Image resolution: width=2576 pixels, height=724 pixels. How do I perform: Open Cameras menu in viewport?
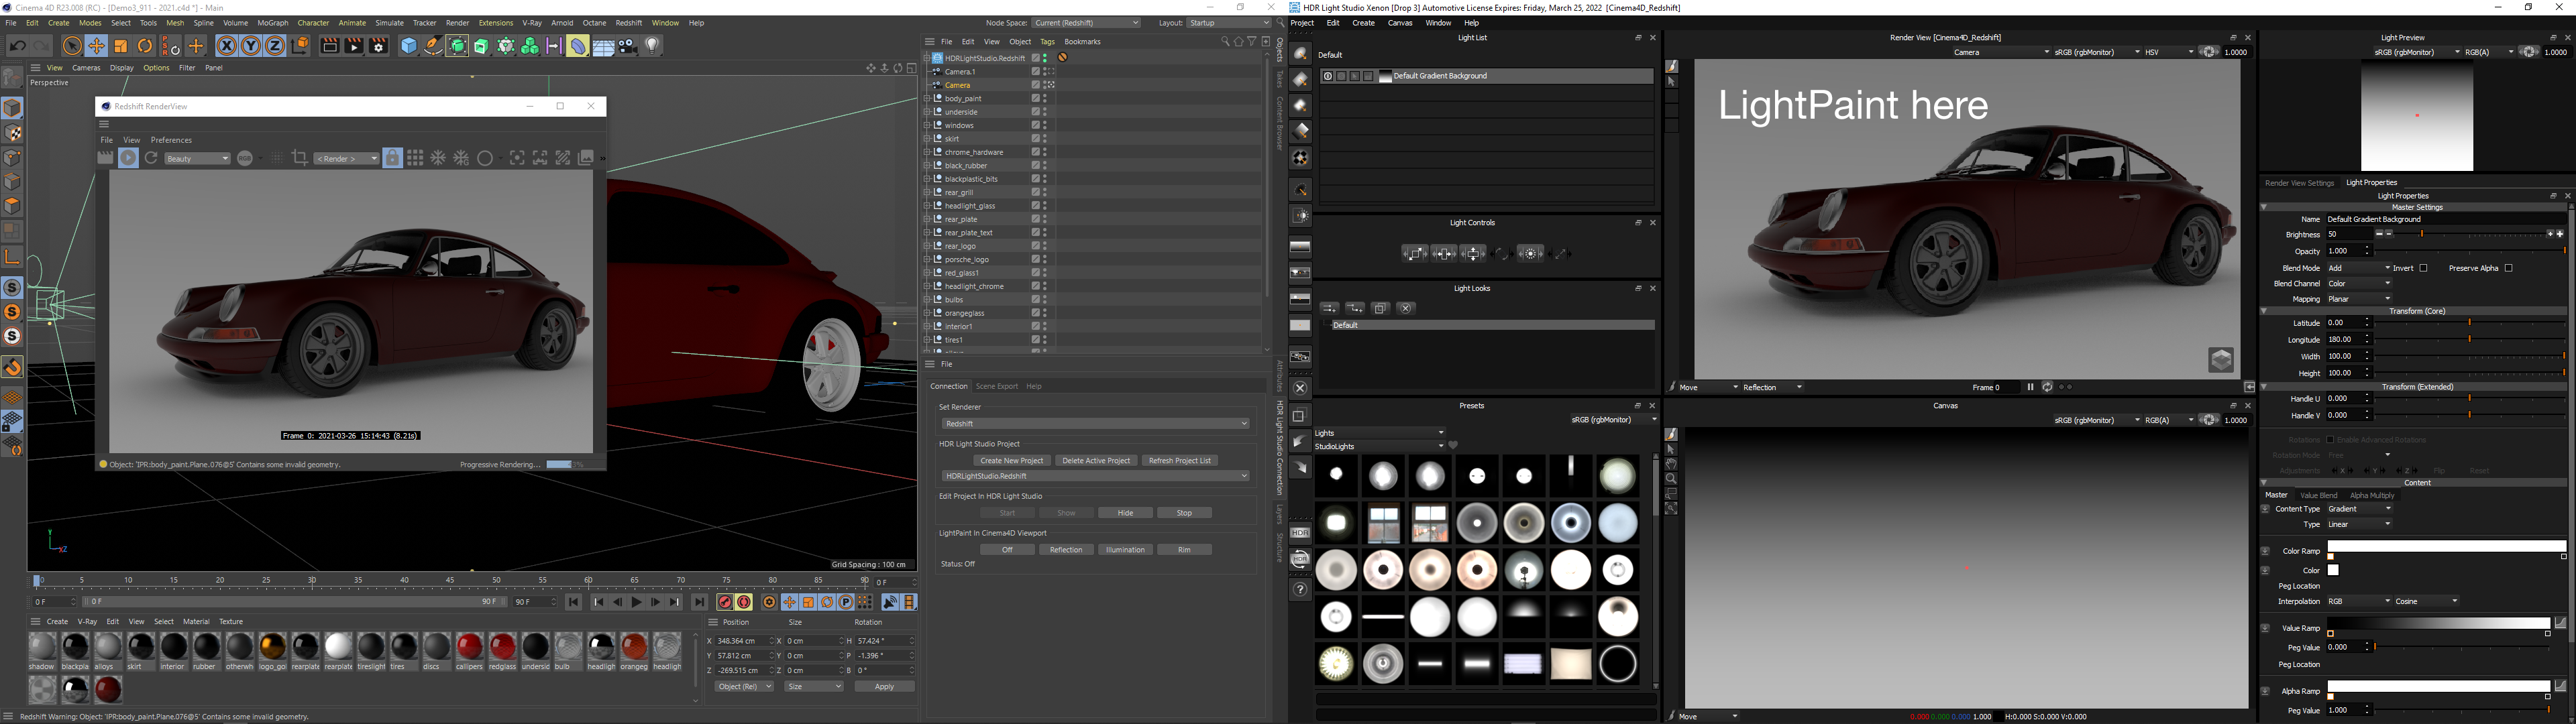point(86,68)
